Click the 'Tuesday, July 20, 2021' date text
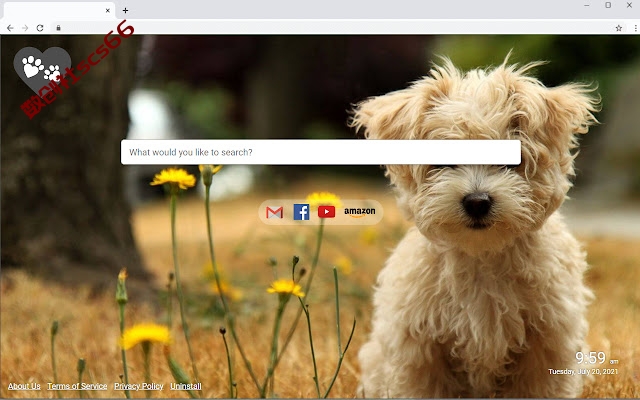The image size is (640, 400). click(x=583, y=372)
